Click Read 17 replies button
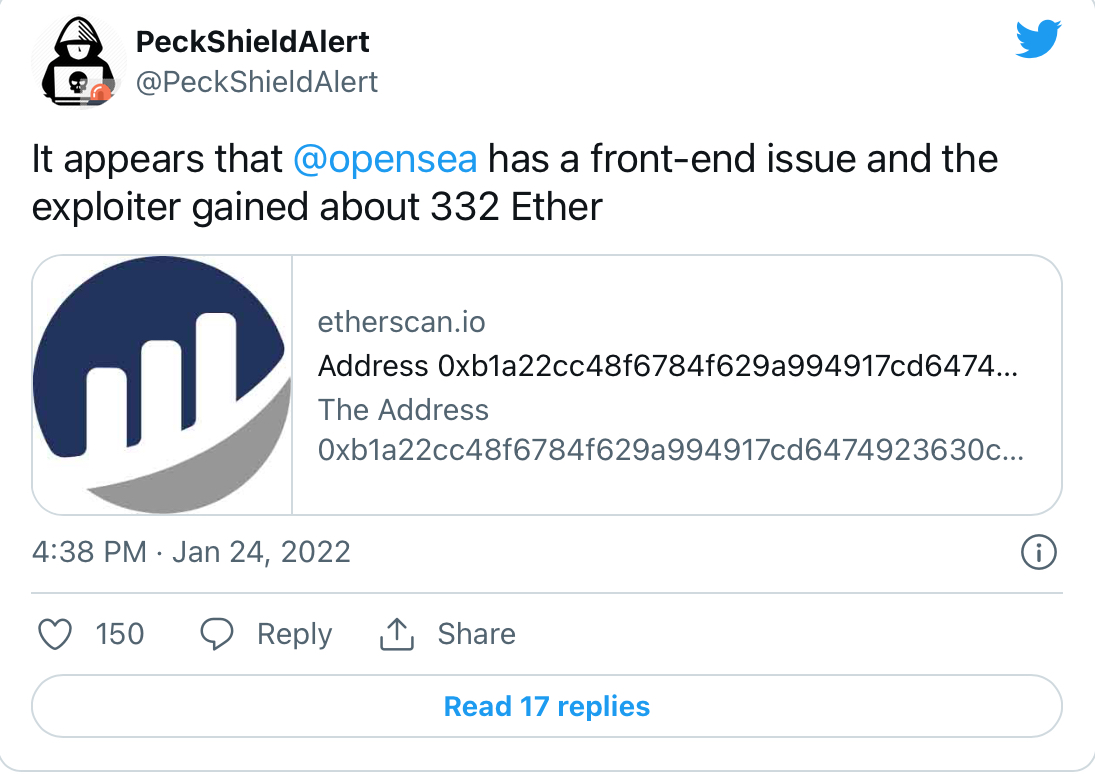The height and width of the screenshot is (774, 1095). pyautogui.click(x=547, y=707)
